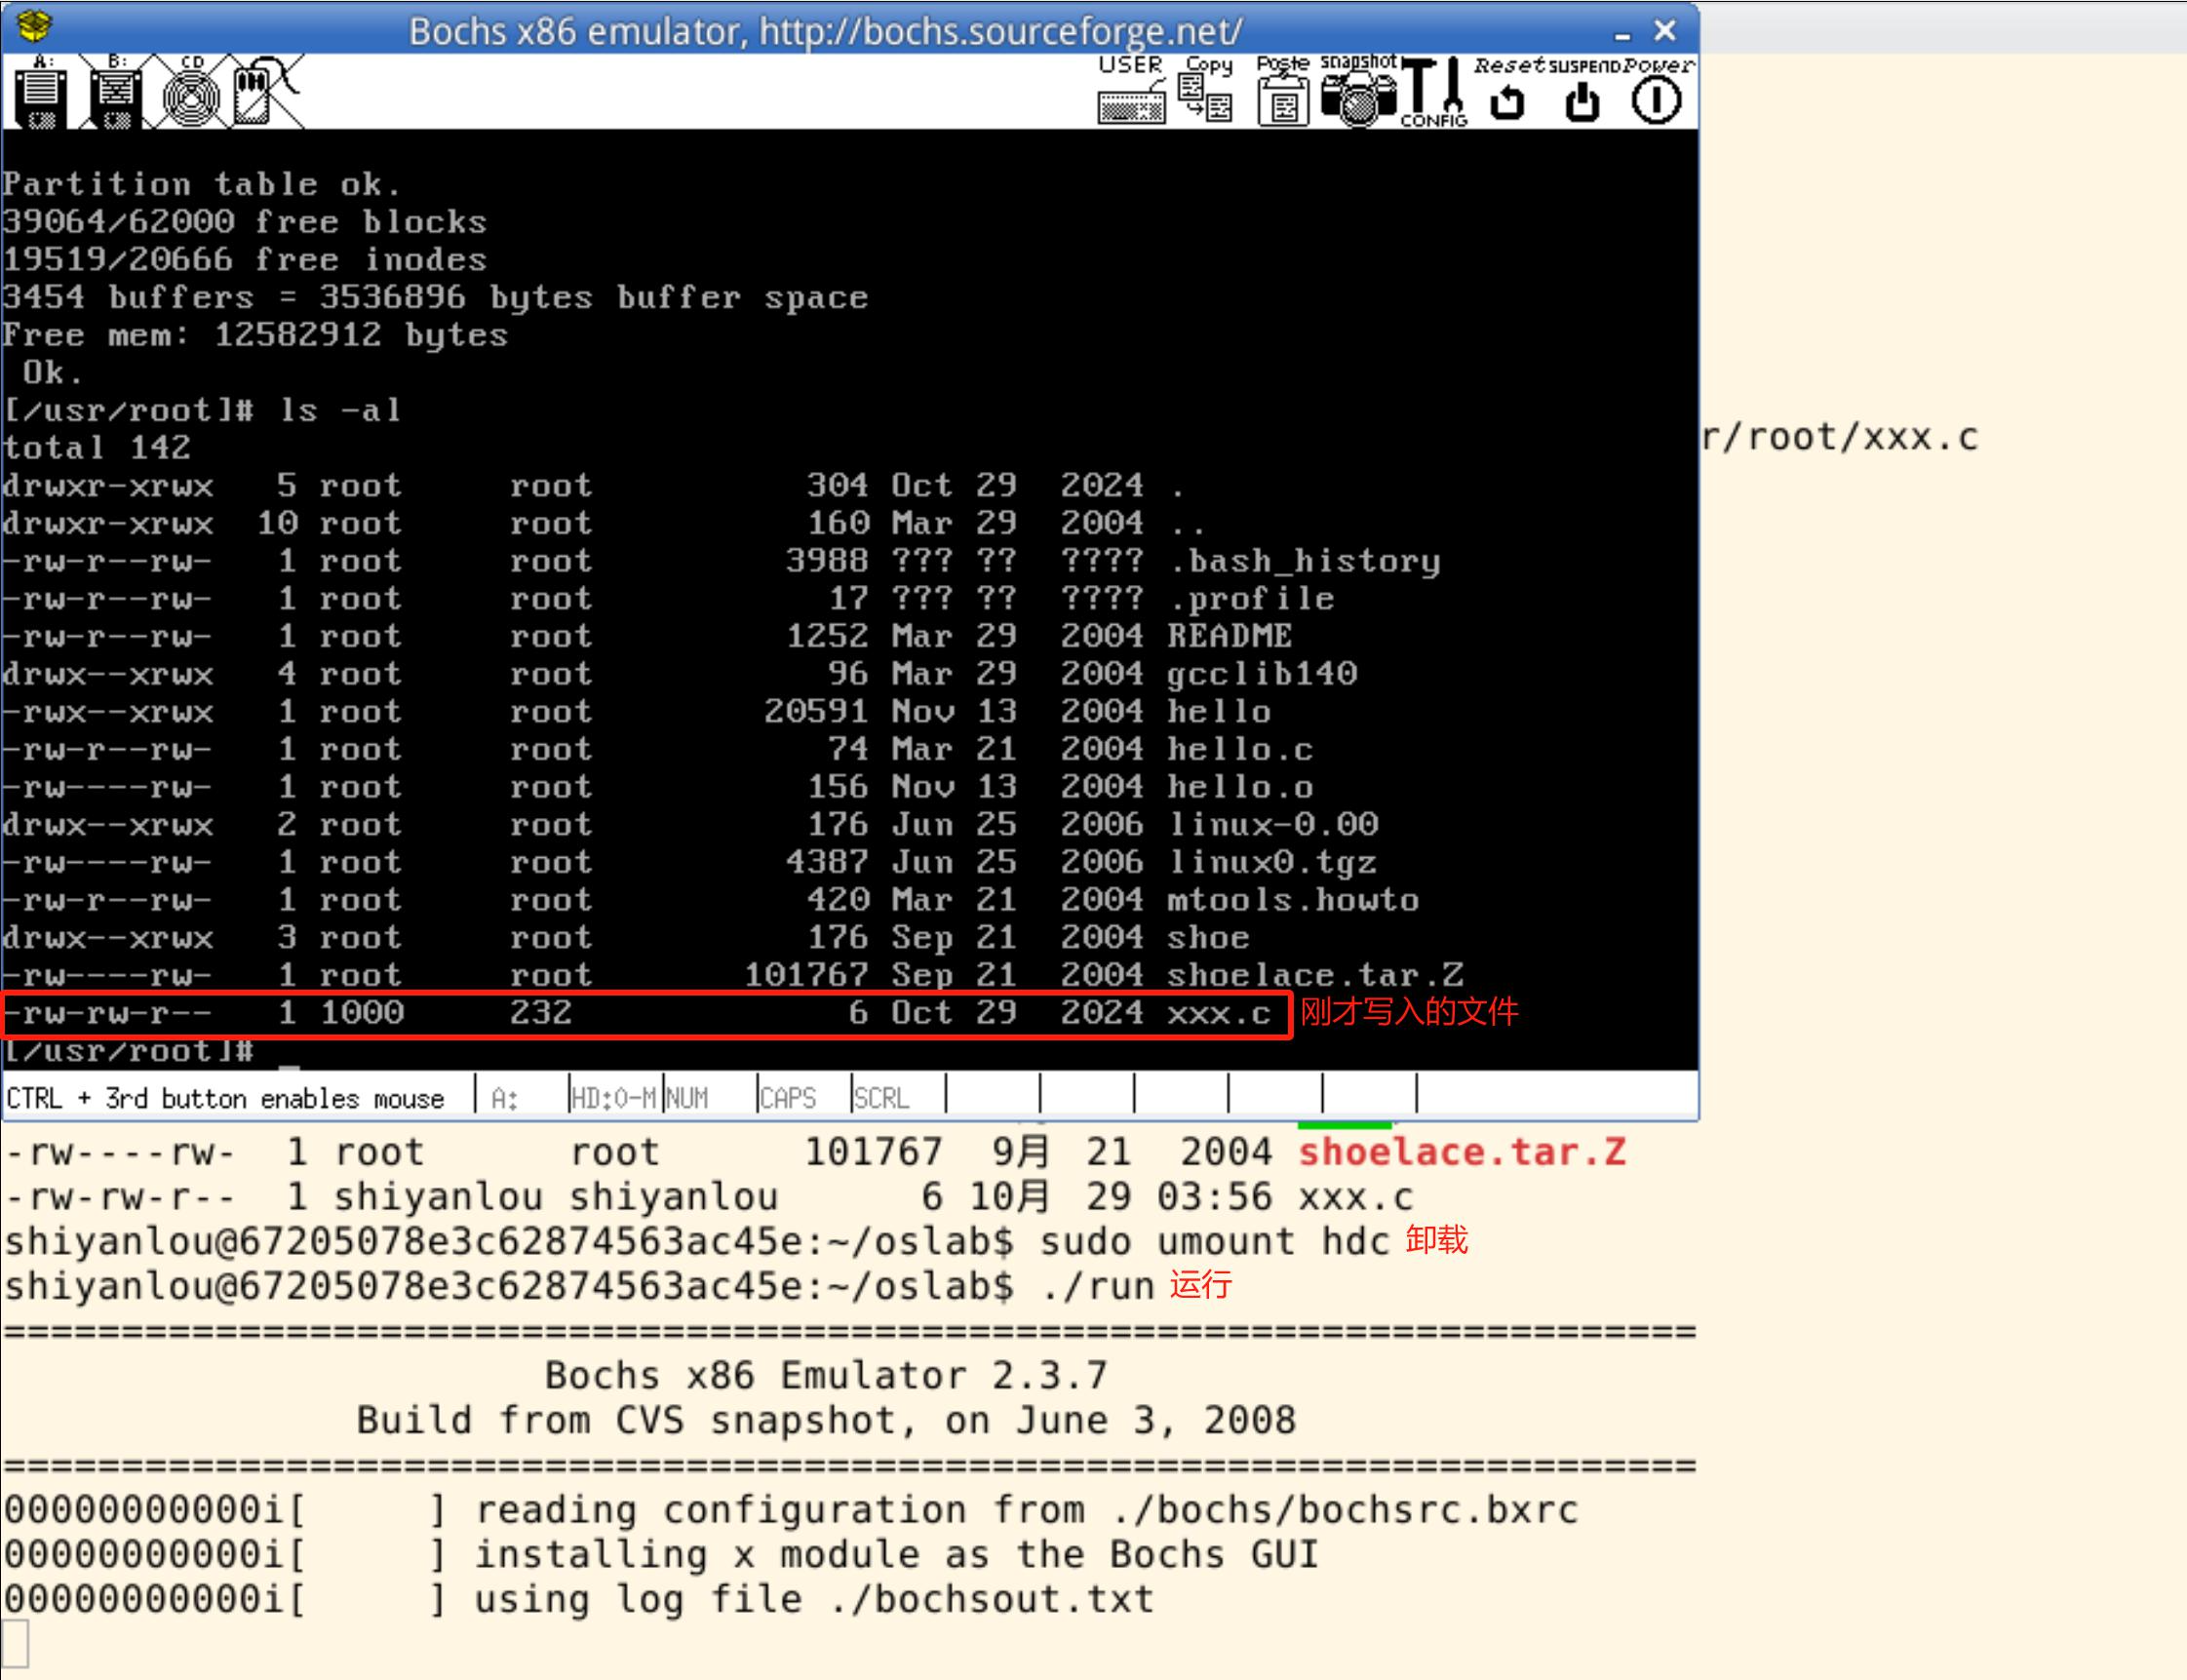Take a snapshot with camera icon
Viewport: 2187px width, 1680px height.
[x=1358, y=90]
